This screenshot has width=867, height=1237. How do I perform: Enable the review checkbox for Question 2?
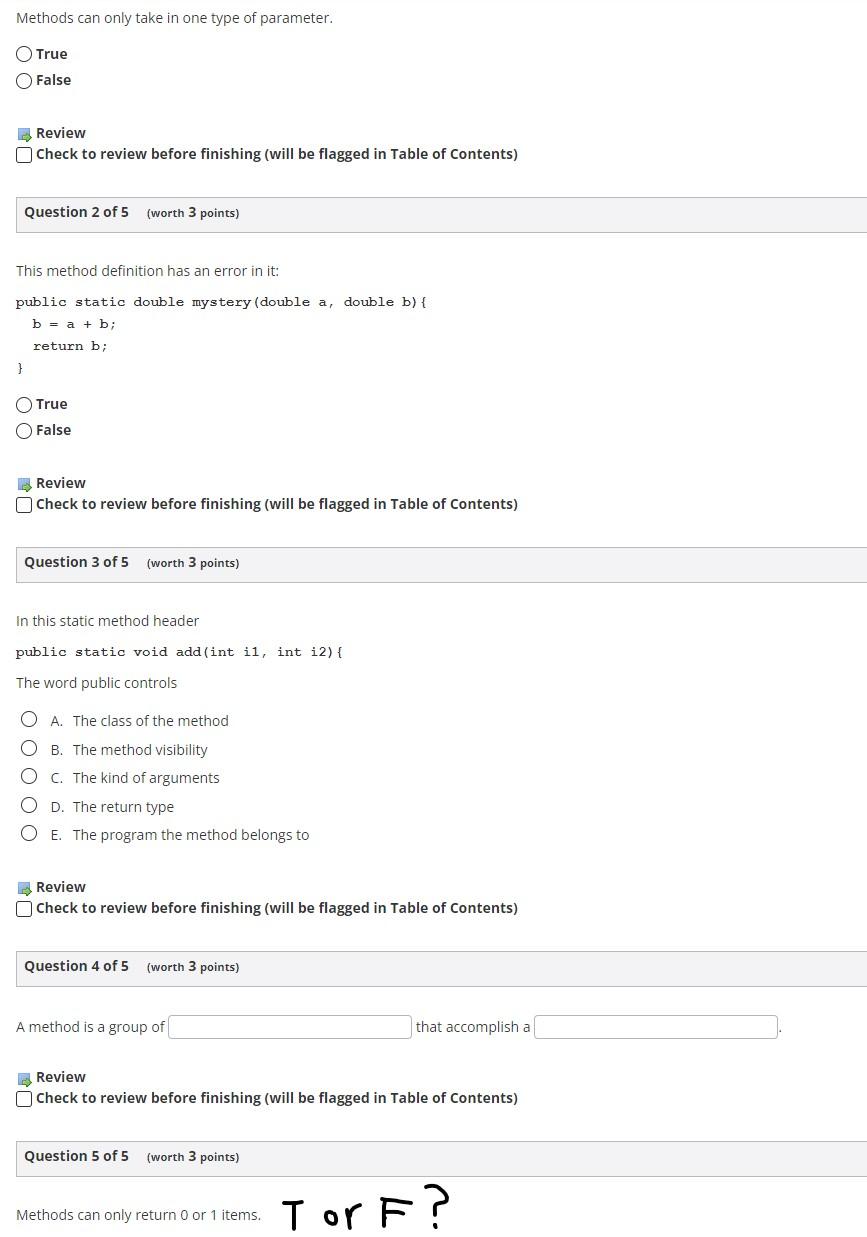23,504
